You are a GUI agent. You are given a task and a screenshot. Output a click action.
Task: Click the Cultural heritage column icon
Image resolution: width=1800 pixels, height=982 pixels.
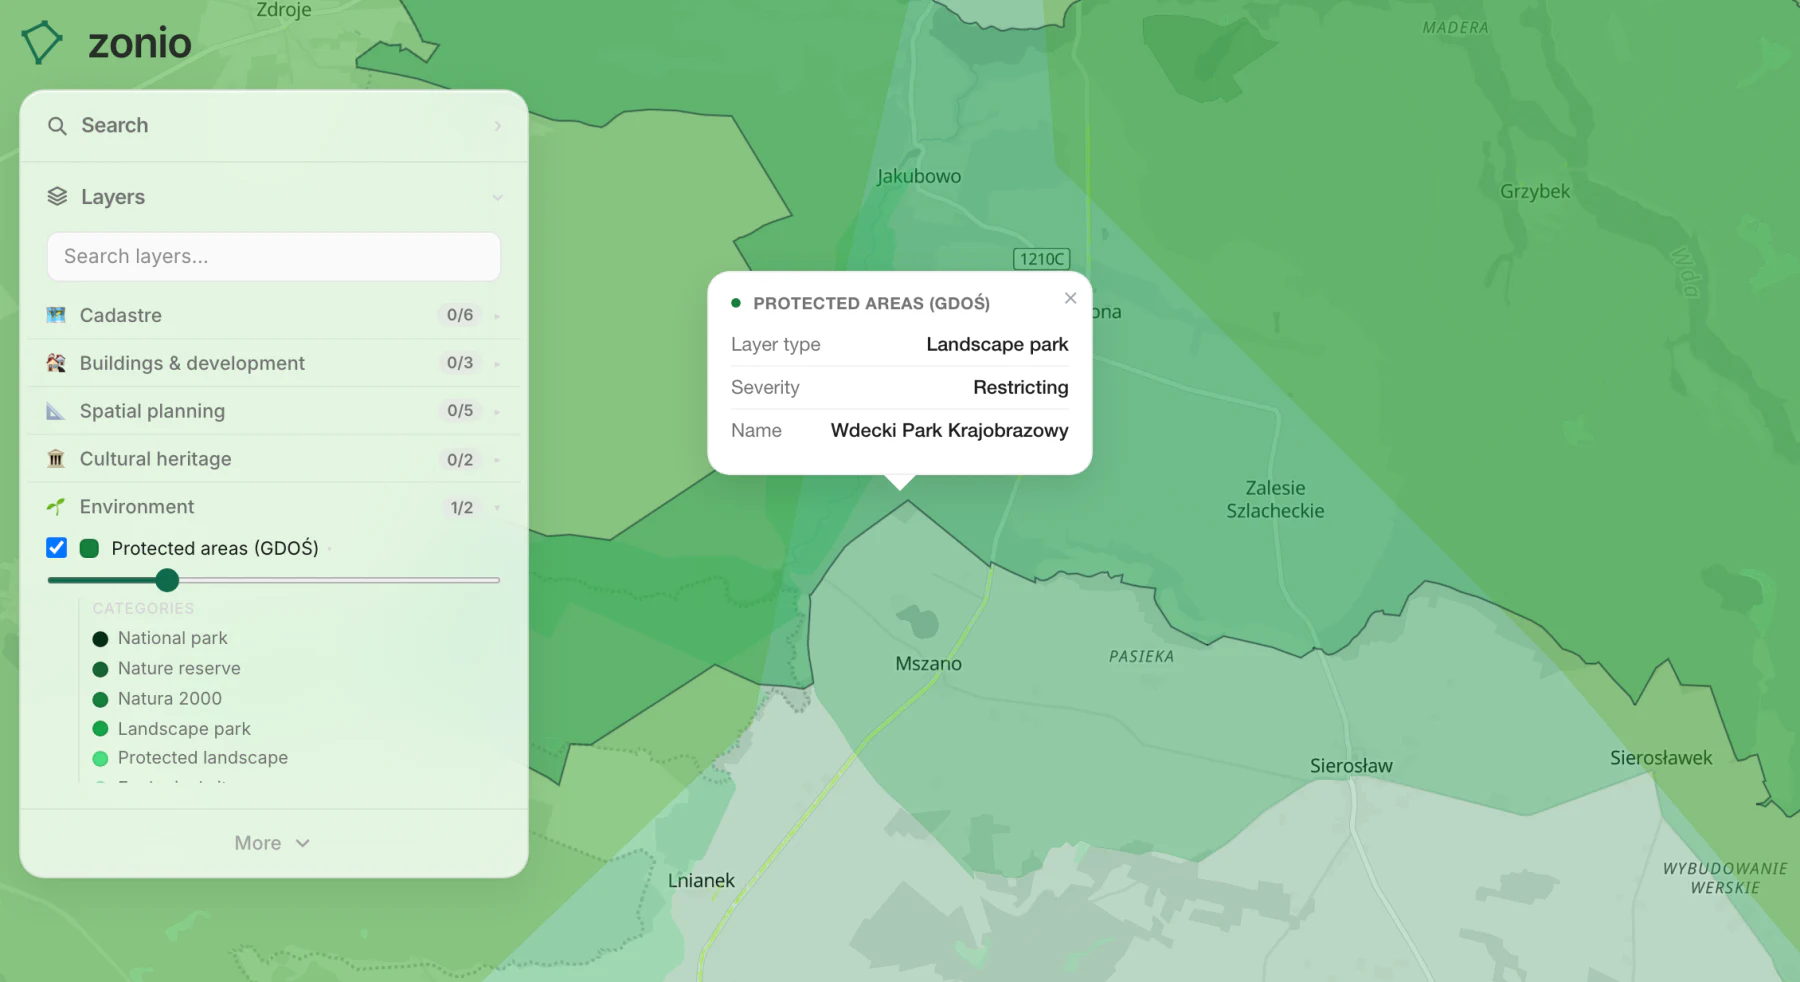(56, 459)
